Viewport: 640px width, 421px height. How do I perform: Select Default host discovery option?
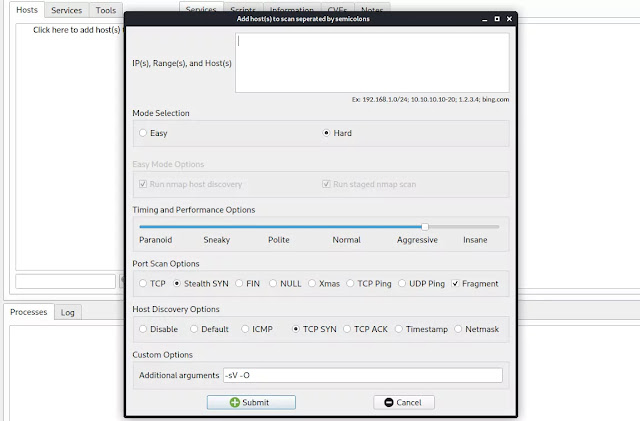tap(194, 329)
